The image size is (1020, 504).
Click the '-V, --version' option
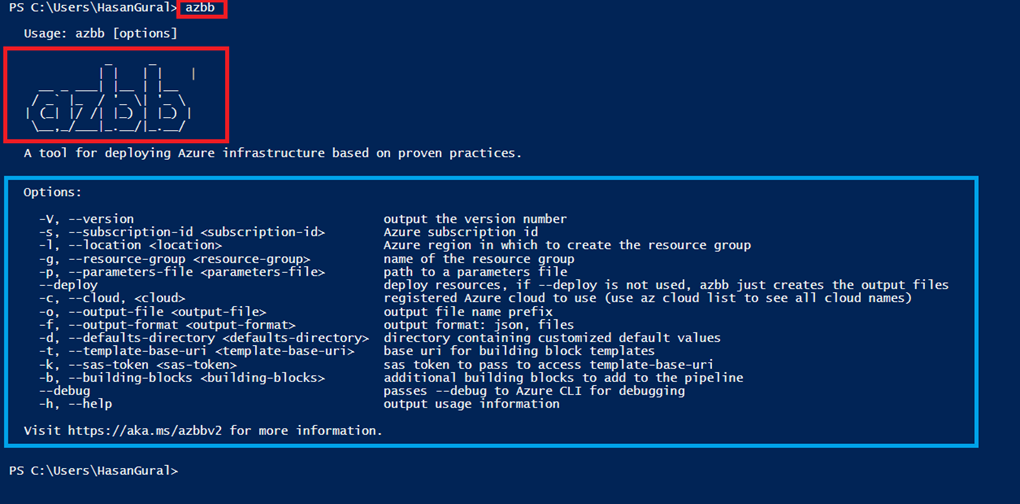click(x=86, y=219)
